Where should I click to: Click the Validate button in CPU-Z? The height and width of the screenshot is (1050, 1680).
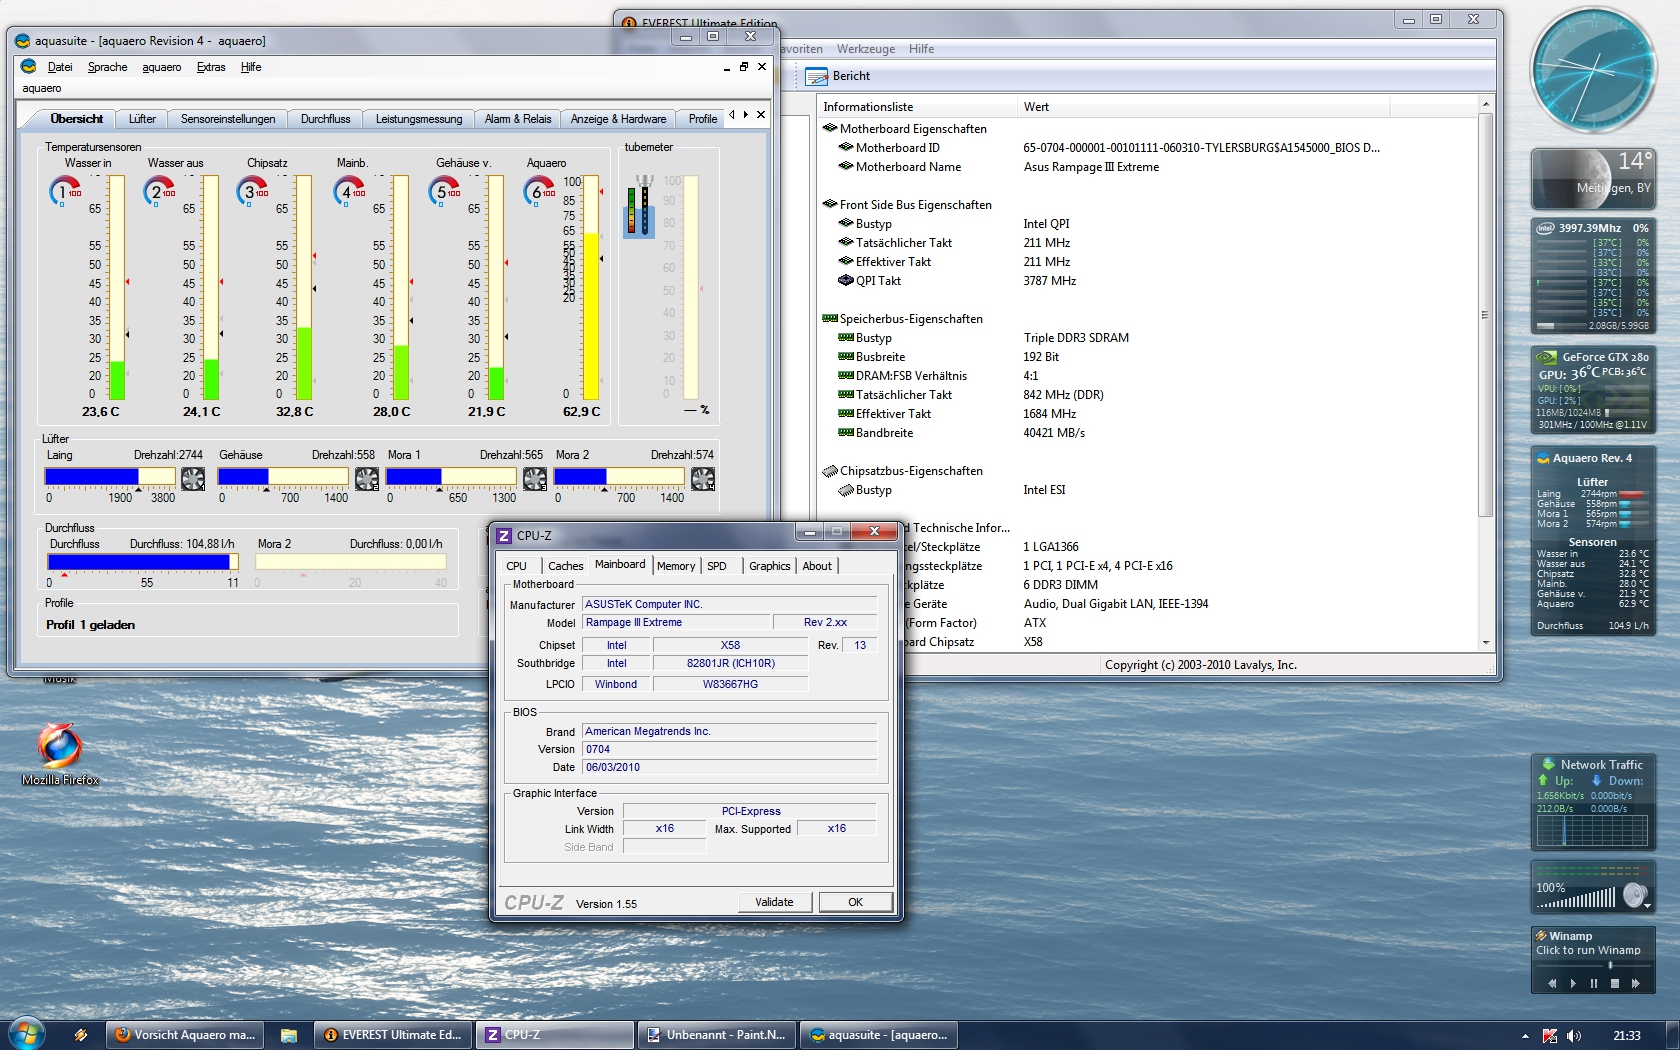tap(774, 902)
